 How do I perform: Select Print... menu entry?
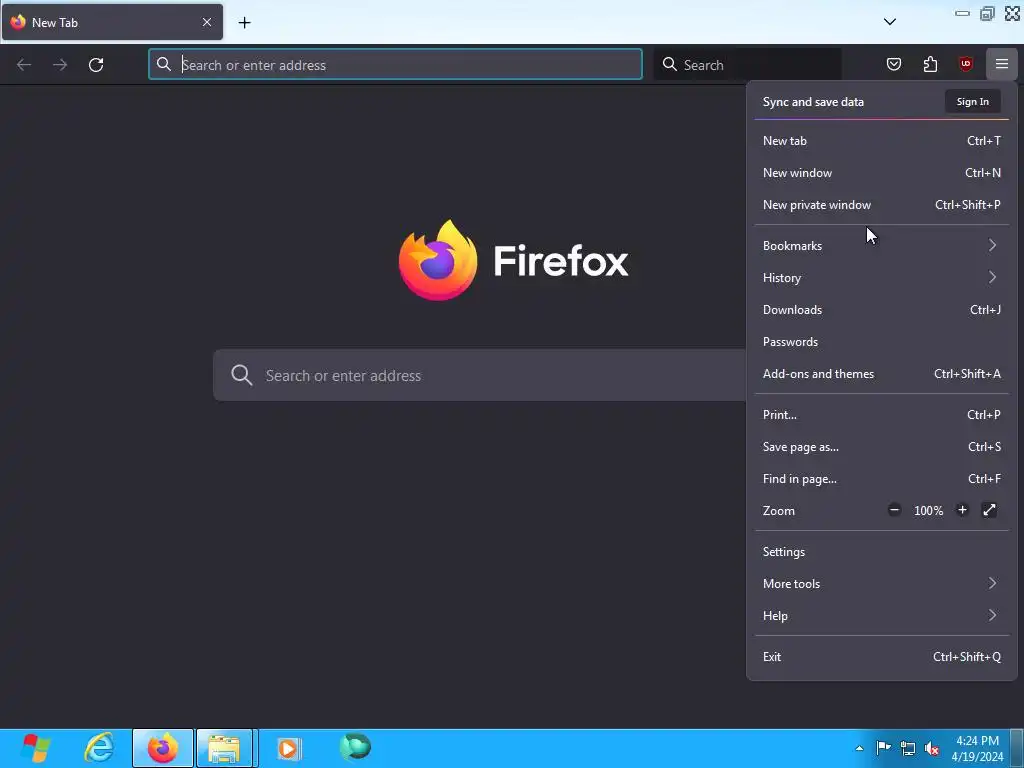[x=882, y=415]
